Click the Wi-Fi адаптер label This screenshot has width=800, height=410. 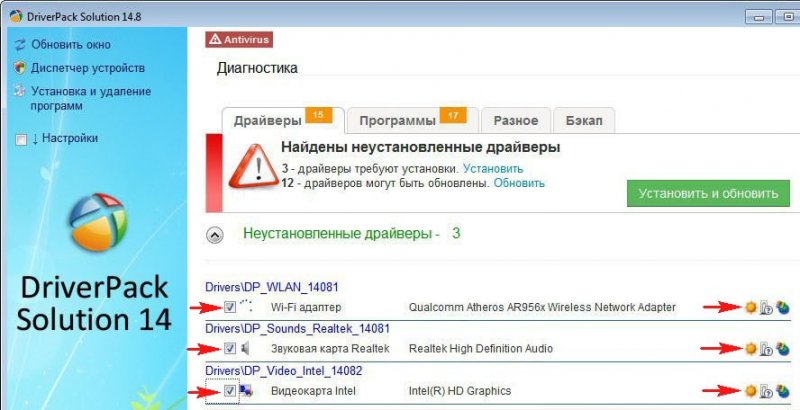coord(305,308)
